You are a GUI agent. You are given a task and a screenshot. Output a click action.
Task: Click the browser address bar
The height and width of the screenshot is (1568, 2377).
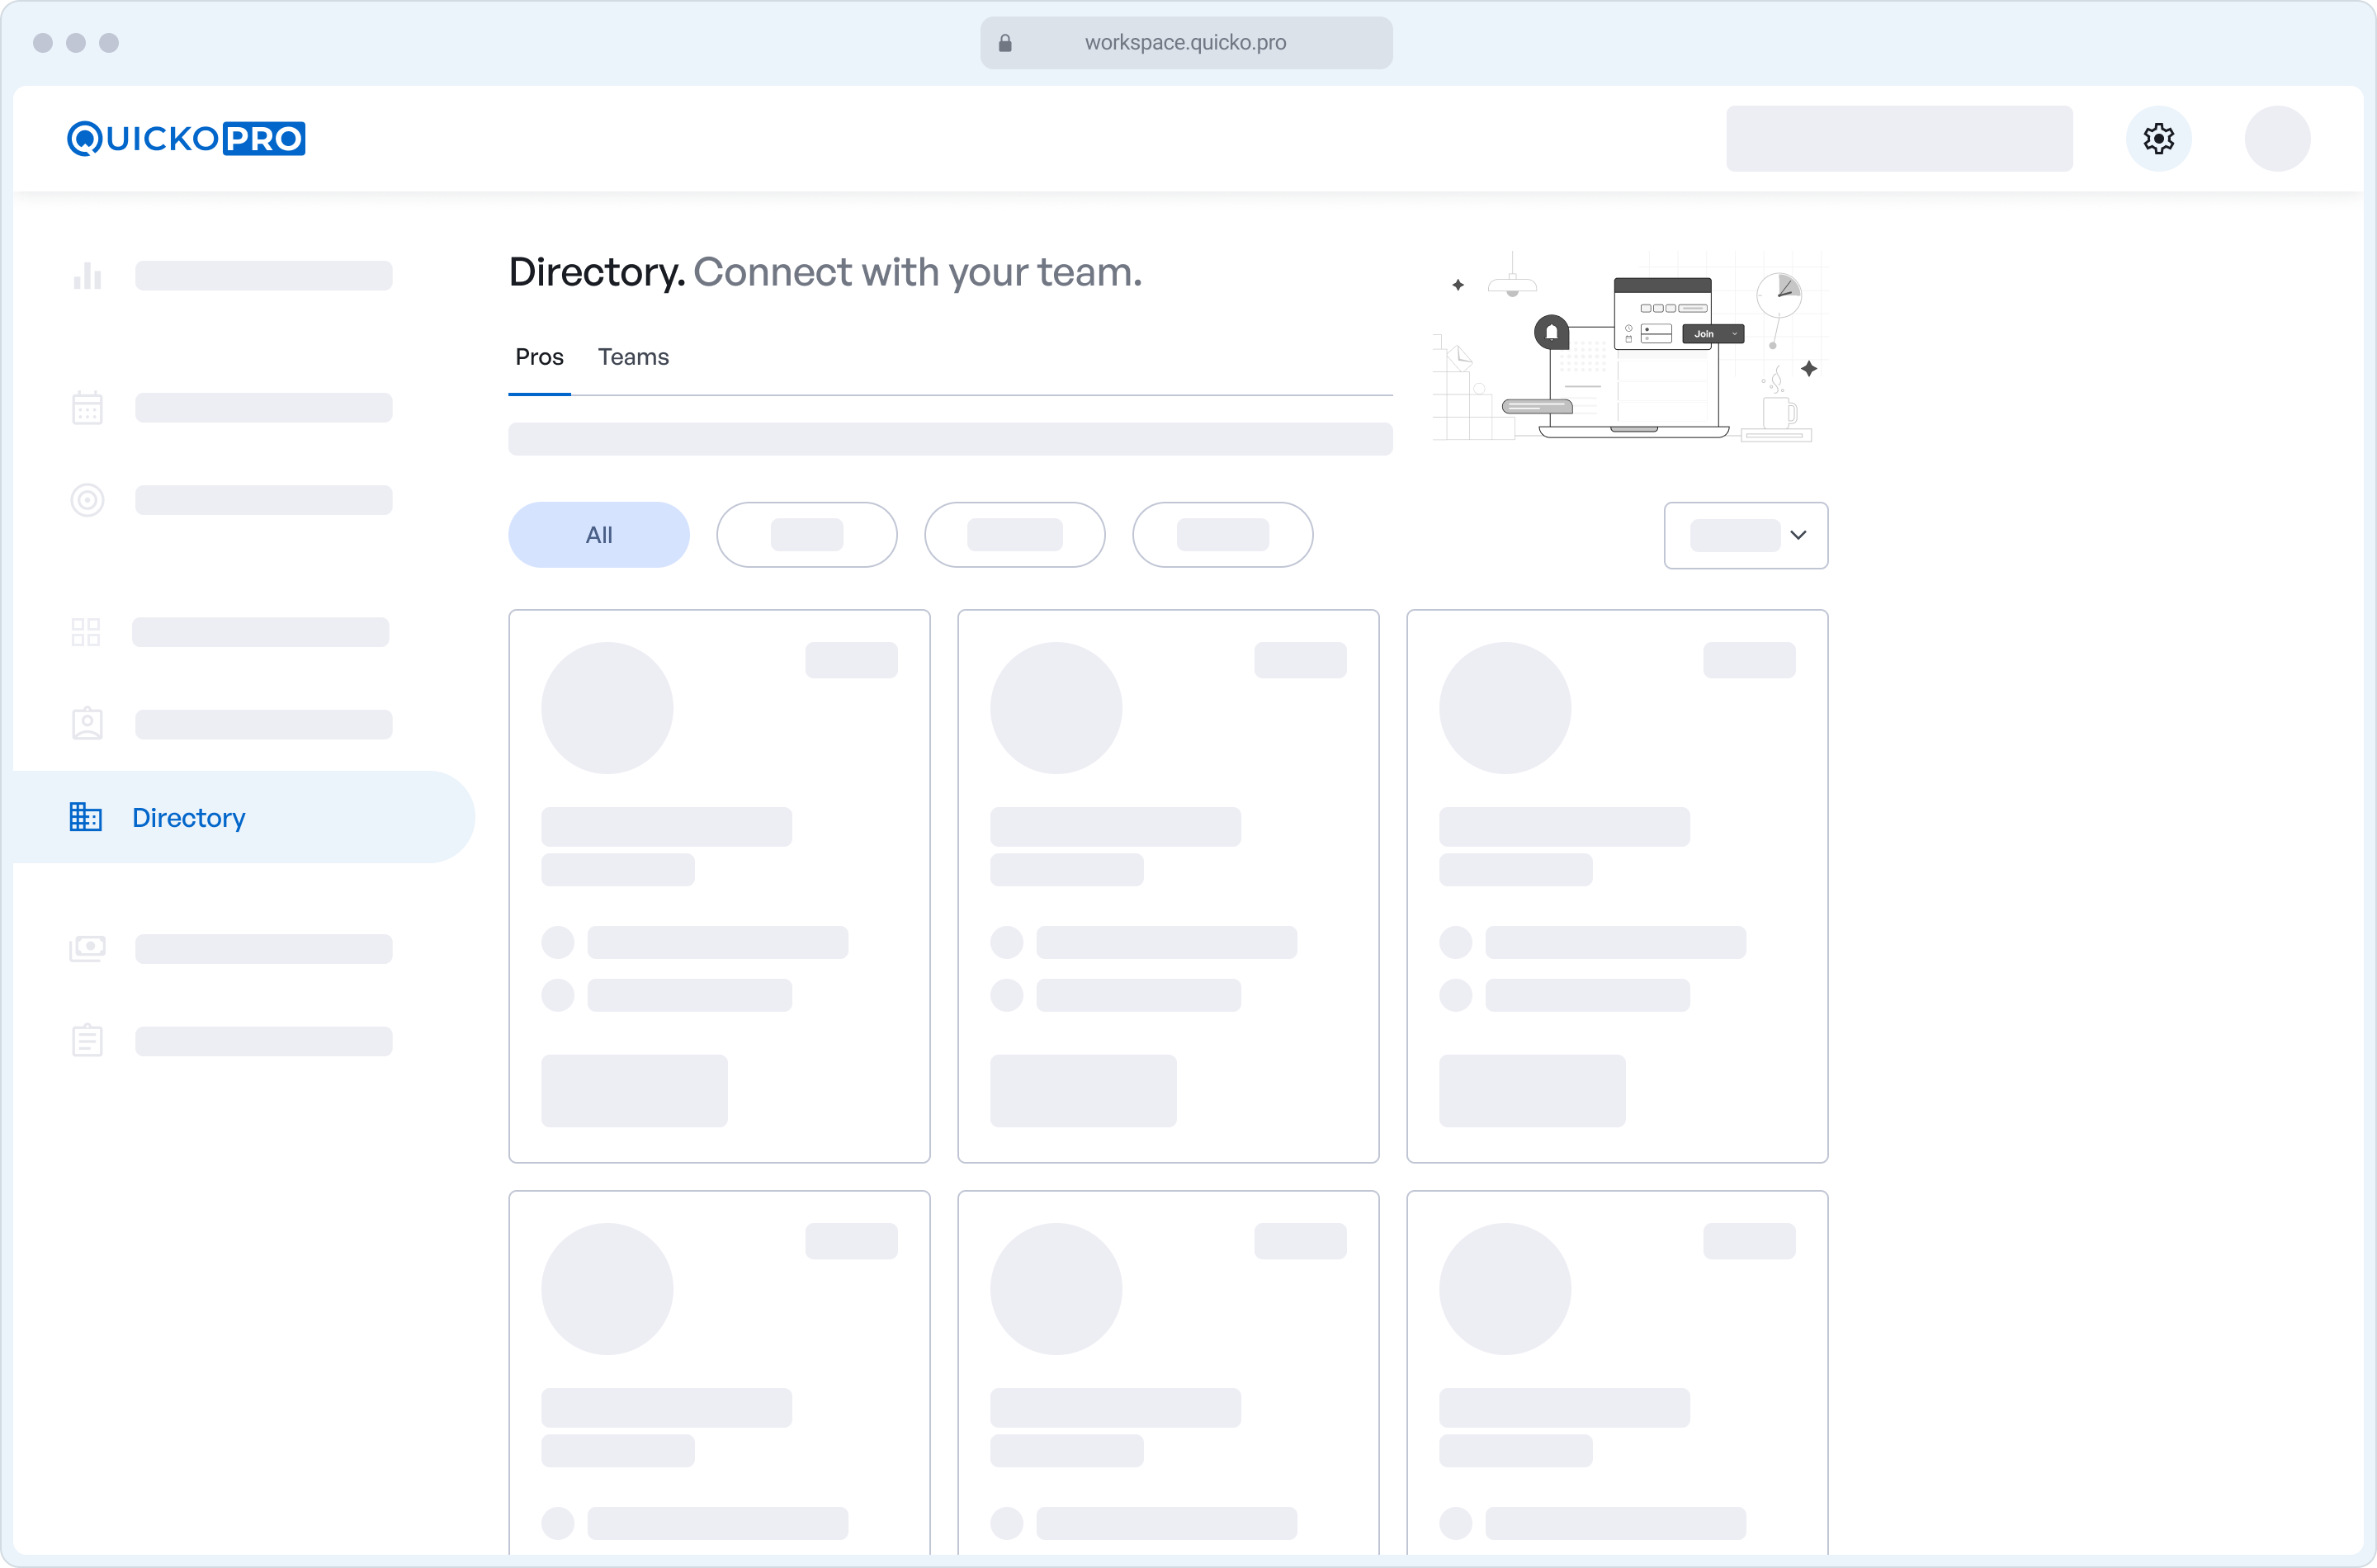[1185, 43]
